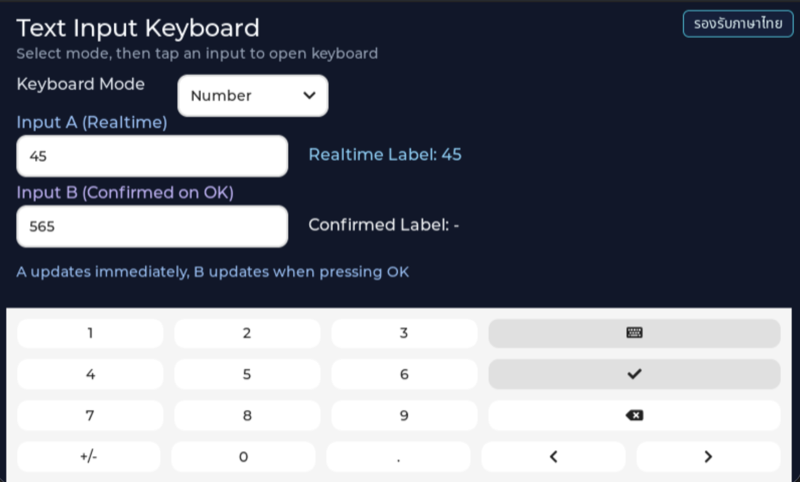
Task: Click the Confirmed Label: - text
Action: click(x=384, y=225)
